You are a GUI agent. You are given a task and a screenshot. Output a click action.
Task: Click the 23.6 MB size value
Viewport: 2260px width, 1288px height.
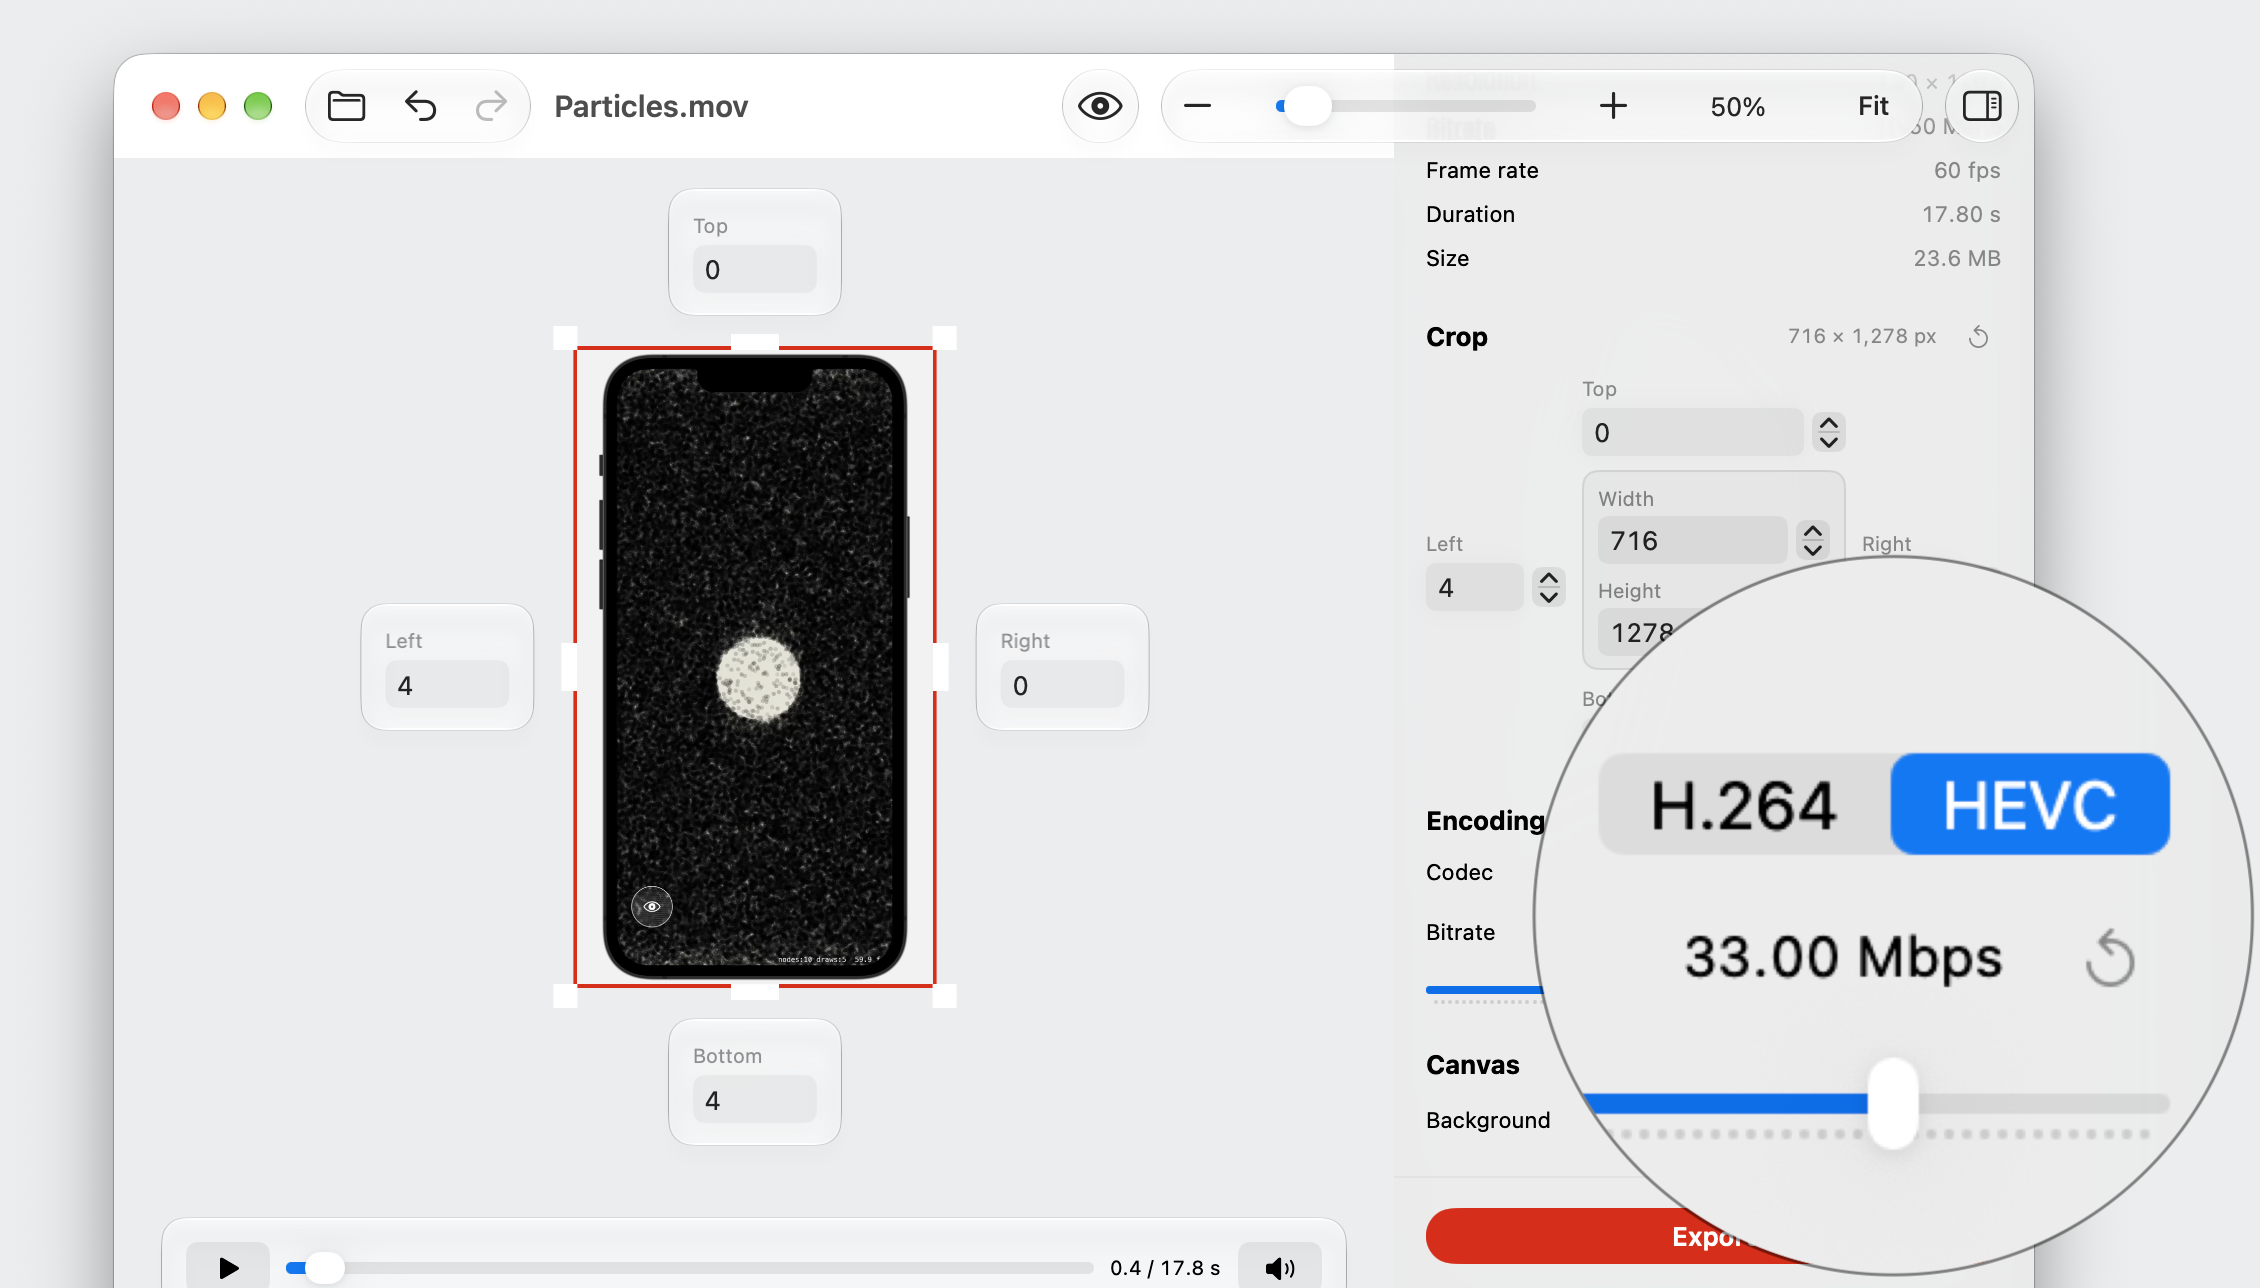pos(1957,259)
